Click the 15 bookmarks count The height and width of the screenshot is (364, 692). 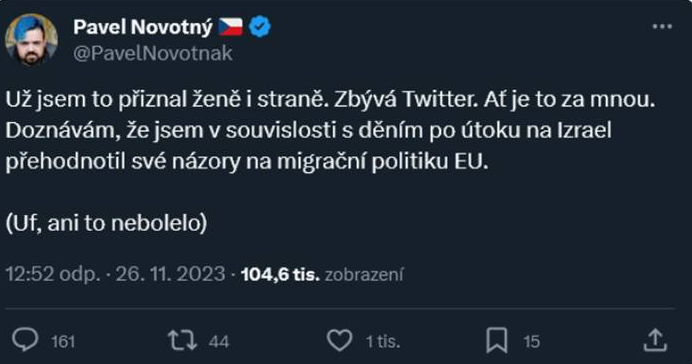(531, 341)
